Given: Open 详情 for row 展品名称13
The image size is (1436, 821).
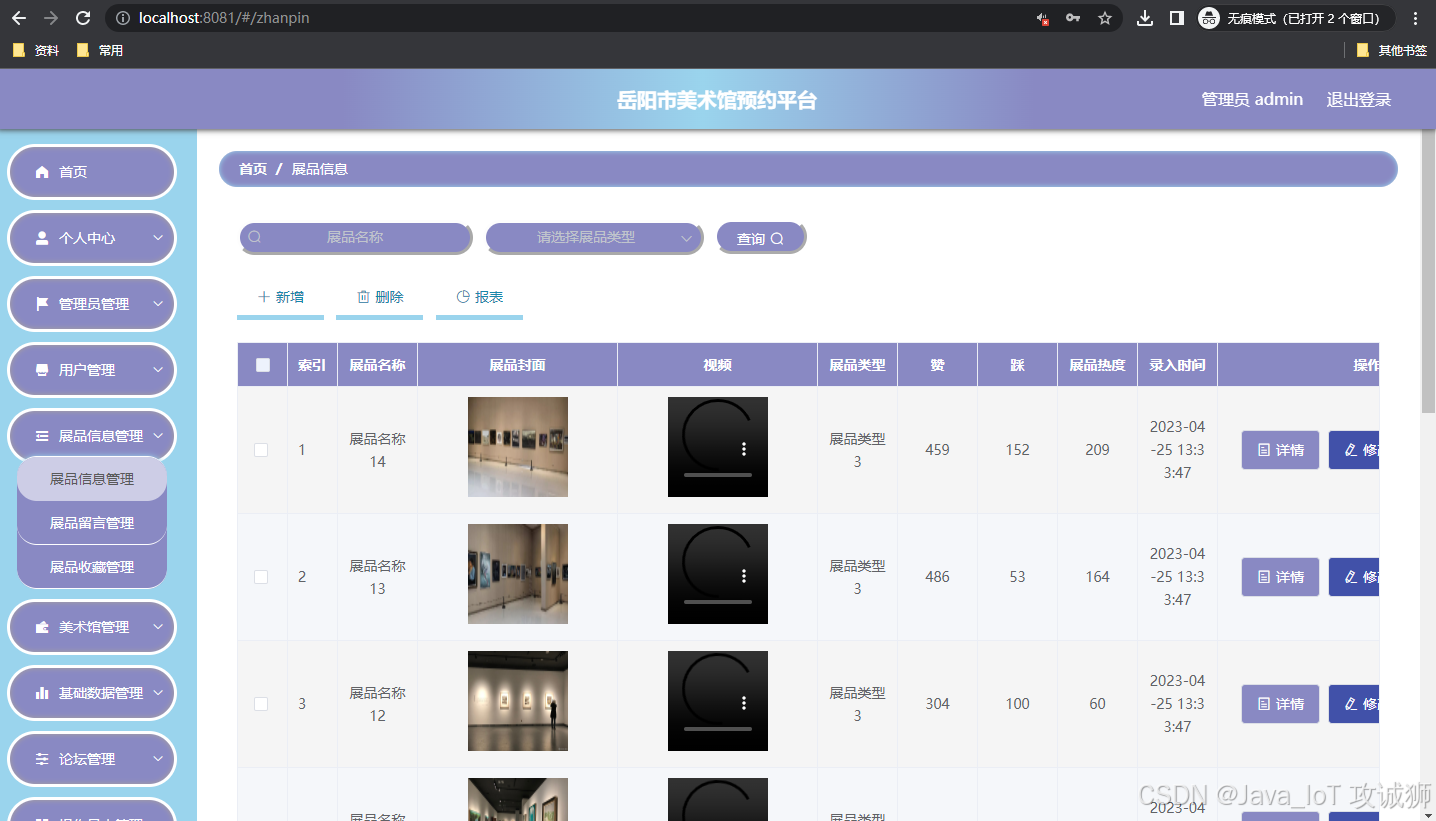Looking at the screenshot, I should (1280, 577).
